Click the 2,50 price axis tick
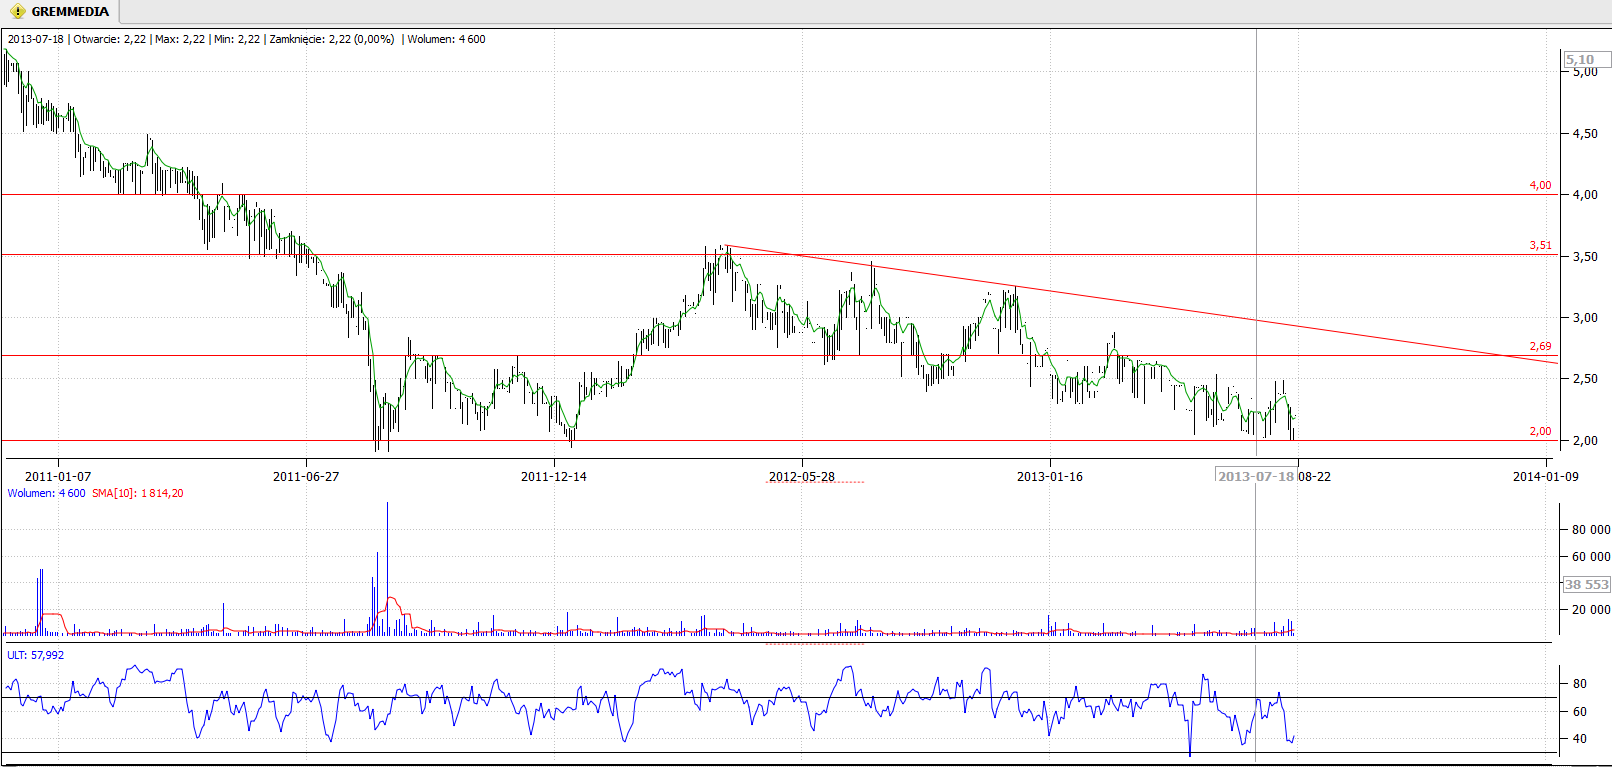Viewport: 1612px width, 767px height. tap(1585, 378)
